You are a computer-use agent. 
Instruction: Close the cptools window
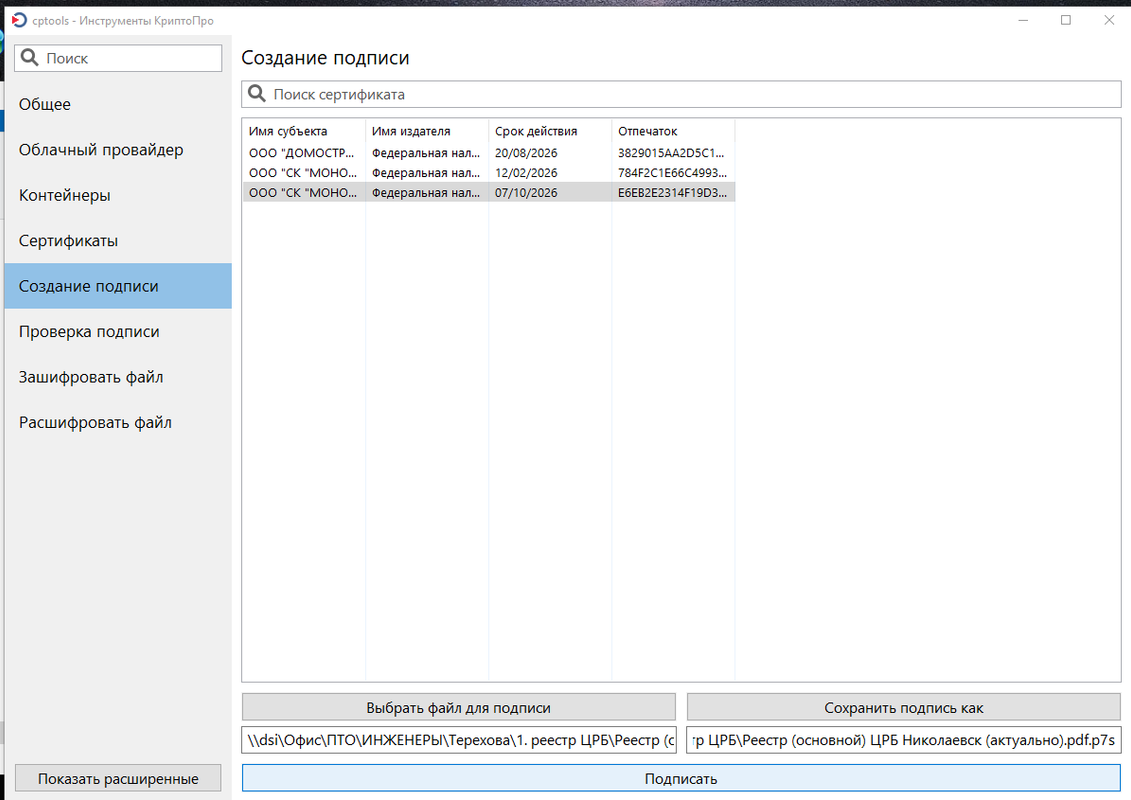point(1109,20)
